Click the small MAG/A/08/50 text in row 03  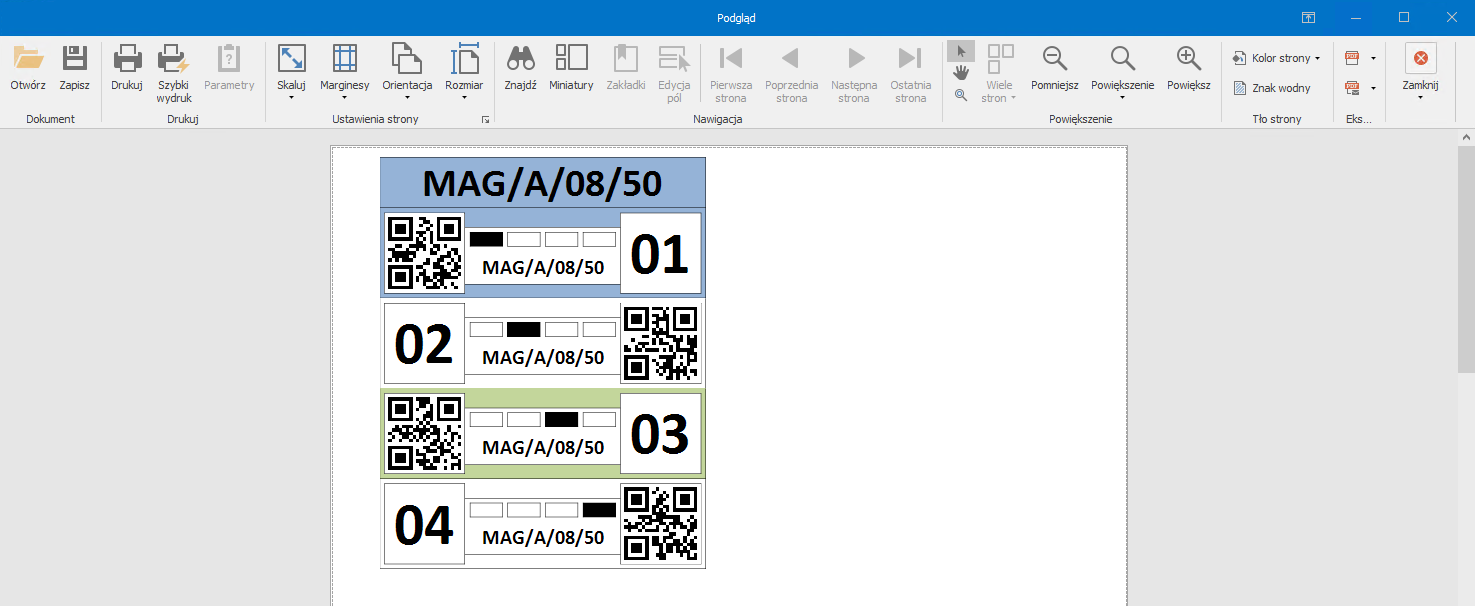point(543,447)
